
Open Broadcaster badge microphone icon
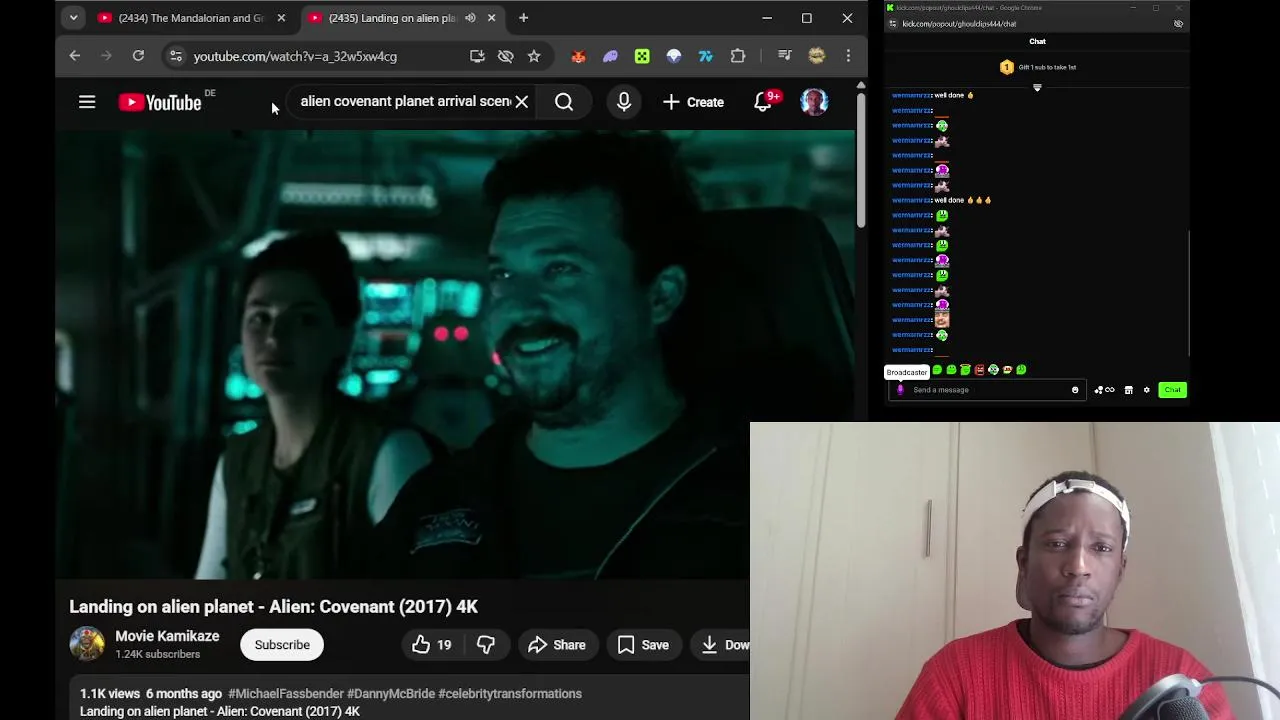click(x=900, y=390)
